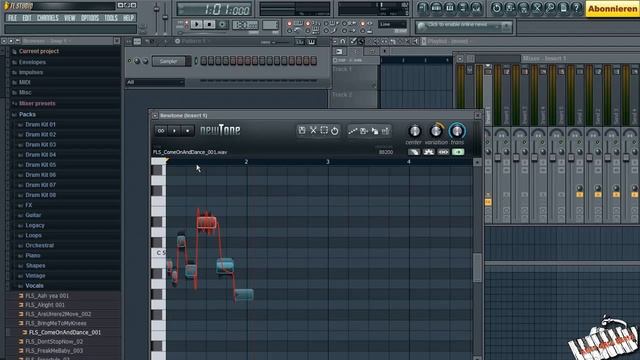Open the HELP menu
Image resolution: width=640 pixels, height=360 pixels.
[128, 18]
